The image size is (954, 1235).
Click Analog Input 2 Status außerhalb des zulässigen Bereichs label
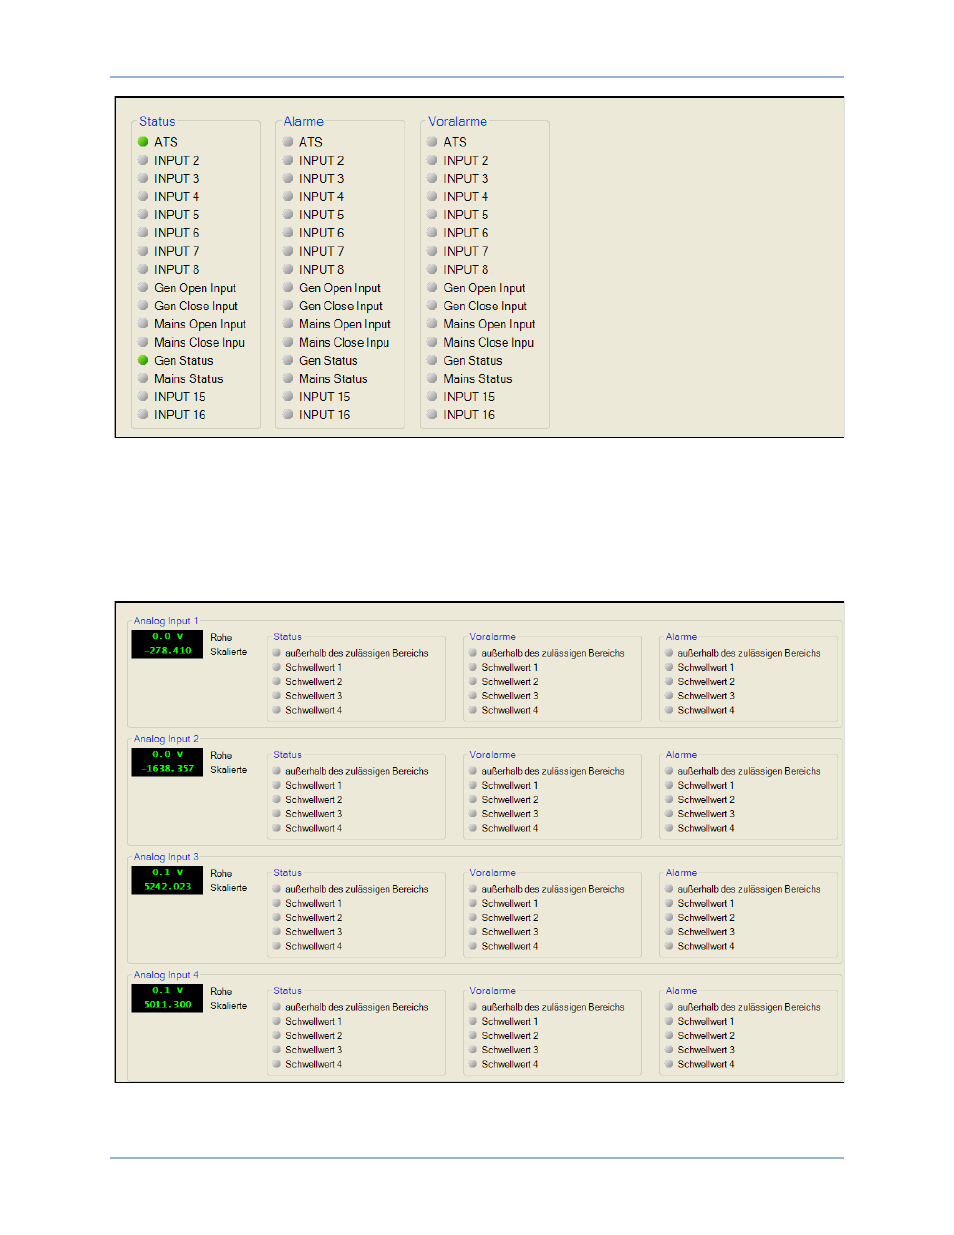357,771
